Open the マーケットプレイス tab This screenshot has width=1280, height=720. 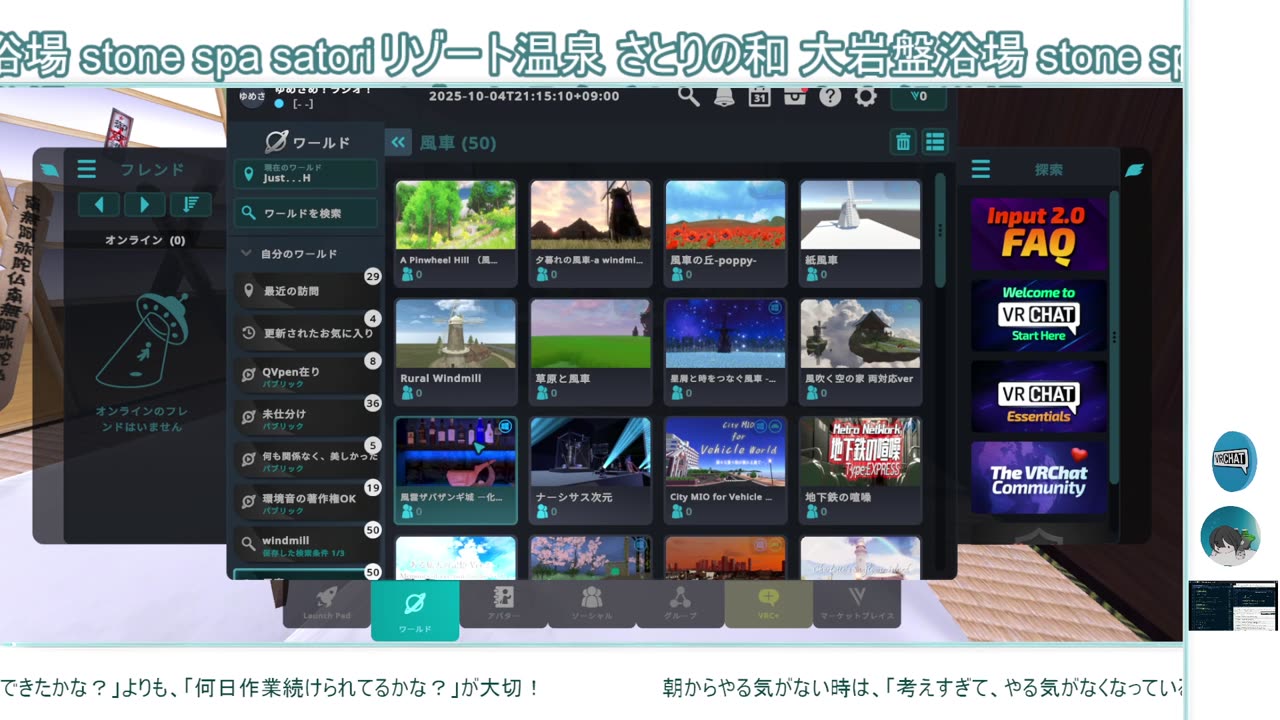tap(857, 604)
